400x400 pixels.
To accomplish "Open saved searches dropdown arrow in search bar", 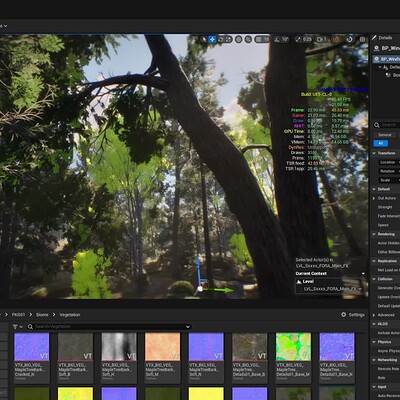I will pos(188,327).
